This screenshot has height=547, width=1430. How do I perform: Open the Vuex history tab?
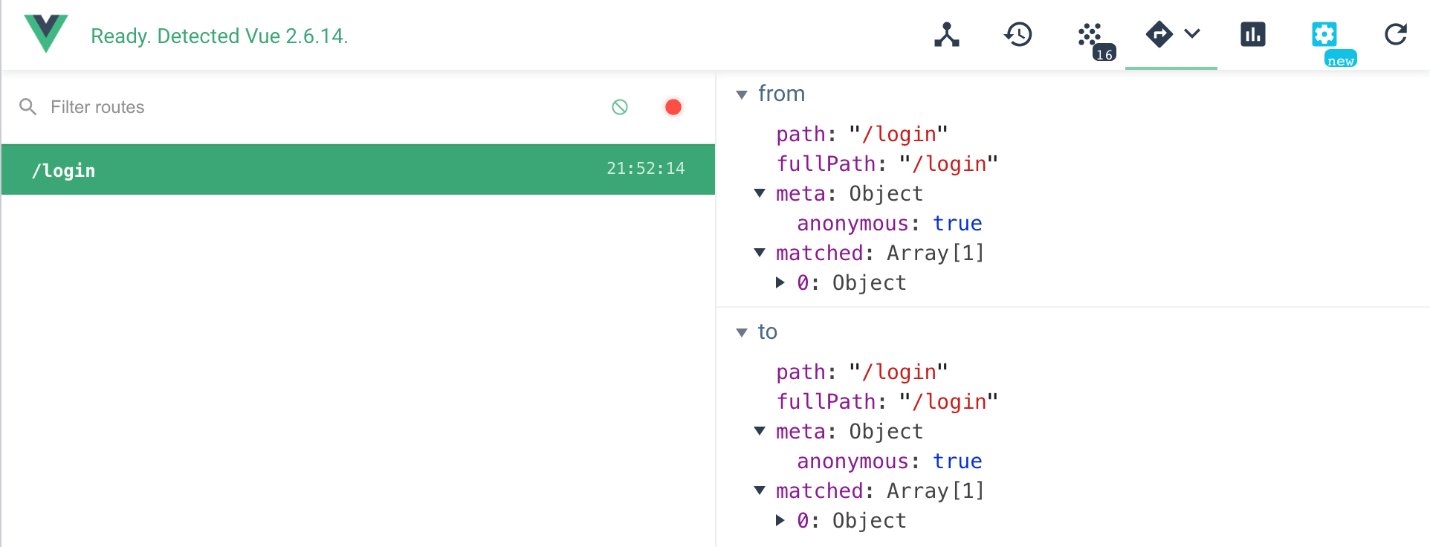1018,35
